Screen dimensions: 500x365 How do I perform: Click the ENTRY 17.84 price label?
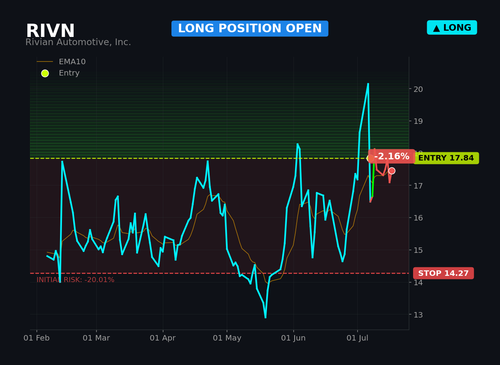click(446, 158)
